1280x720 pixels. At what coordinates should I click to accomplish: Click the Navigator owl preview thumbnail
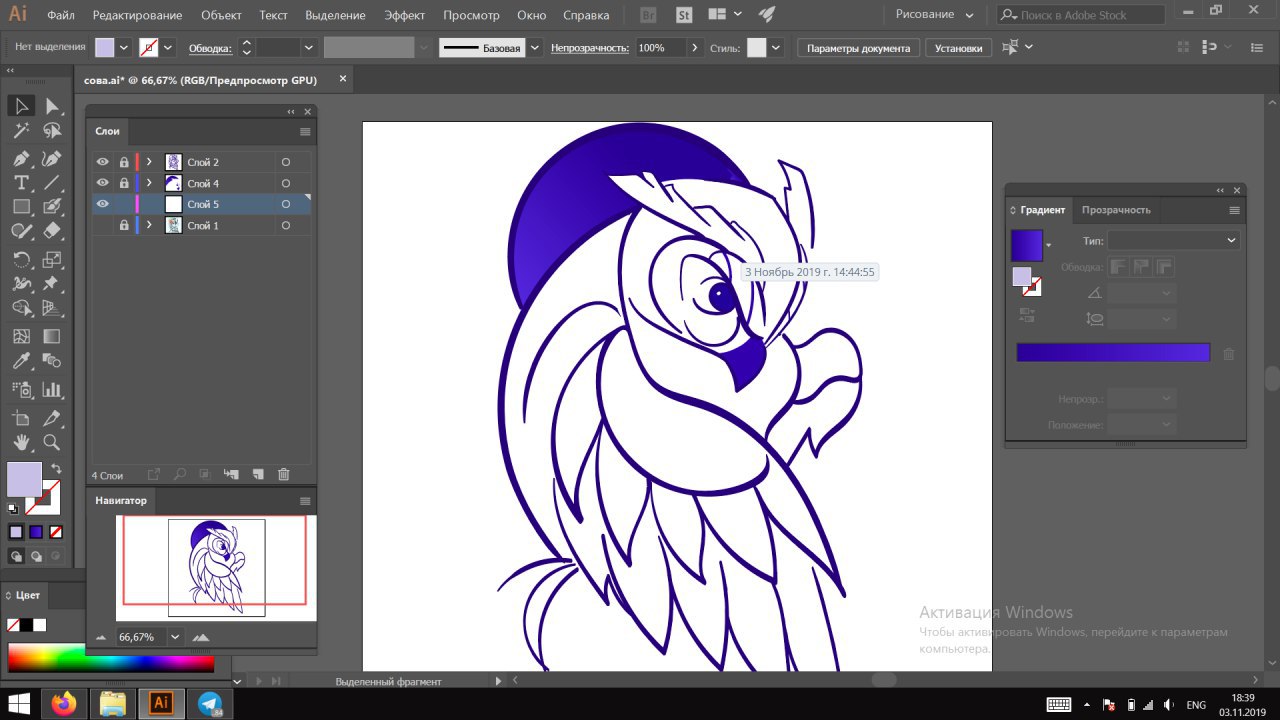coord(216,567)
